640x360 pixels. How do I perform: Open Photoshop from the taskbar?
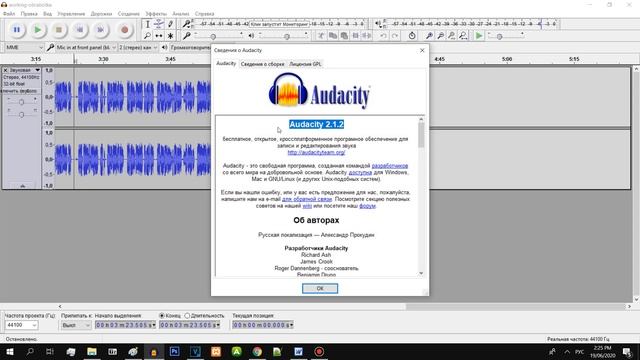175,351
